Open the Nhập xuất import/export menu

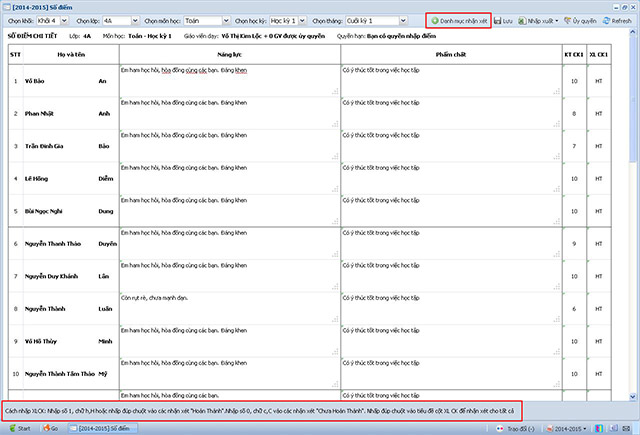click(542, 20)
